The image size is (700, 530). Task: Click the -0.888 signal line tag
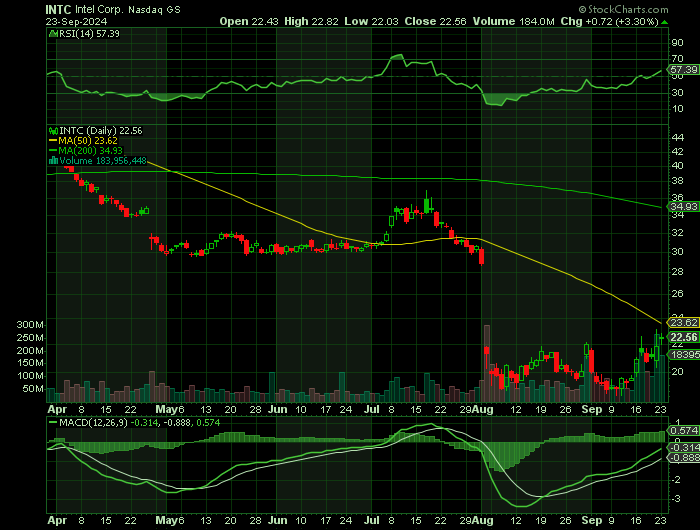click(x=683, y=458)
